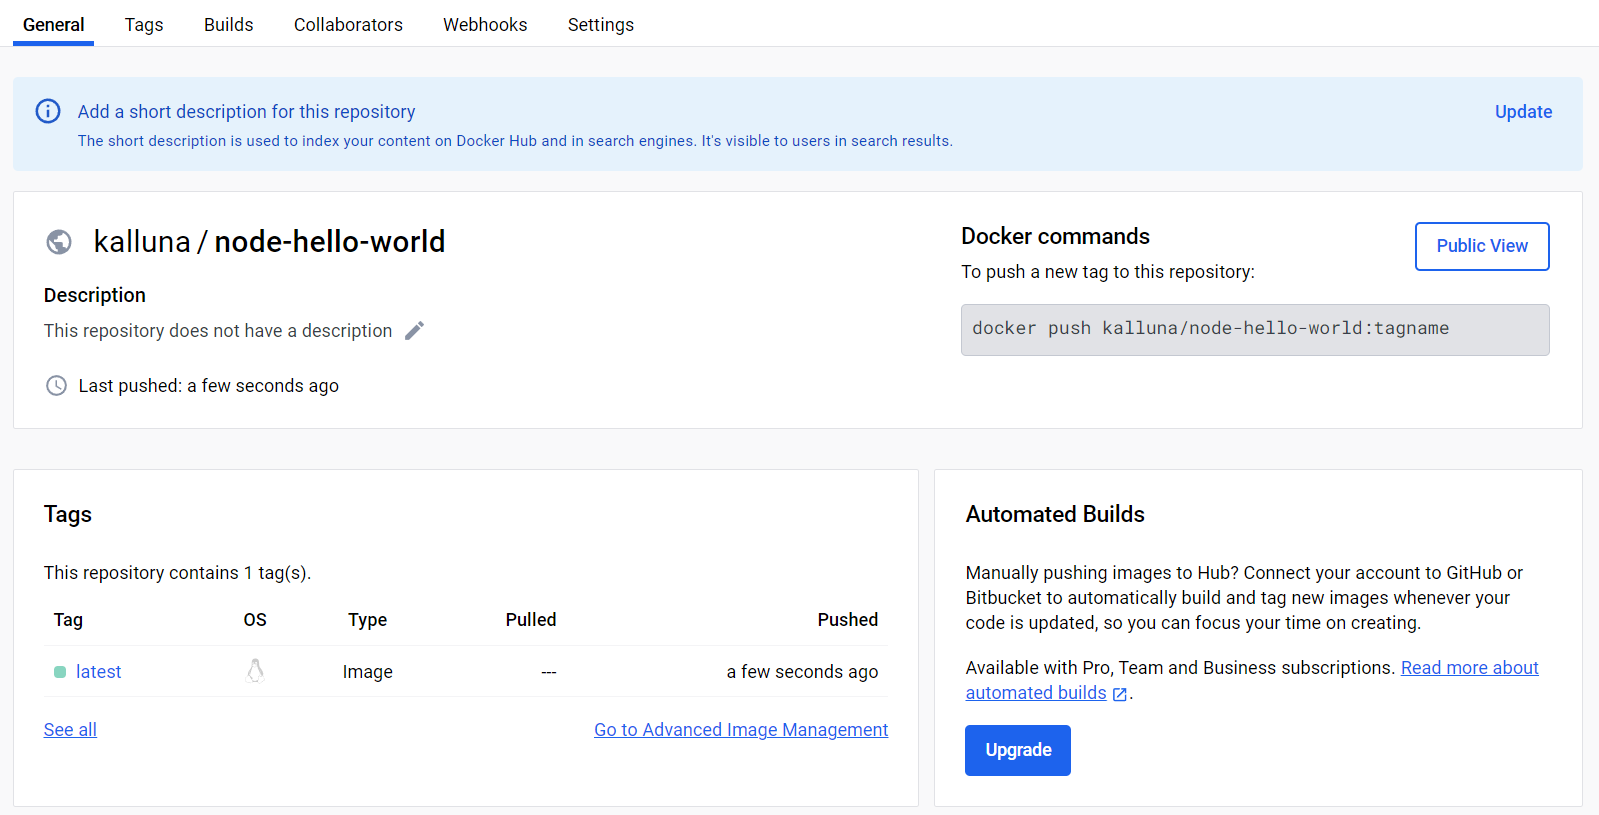Click the kalluna namespace in repository title
The image size is (1599, 815).
(142, 242)
